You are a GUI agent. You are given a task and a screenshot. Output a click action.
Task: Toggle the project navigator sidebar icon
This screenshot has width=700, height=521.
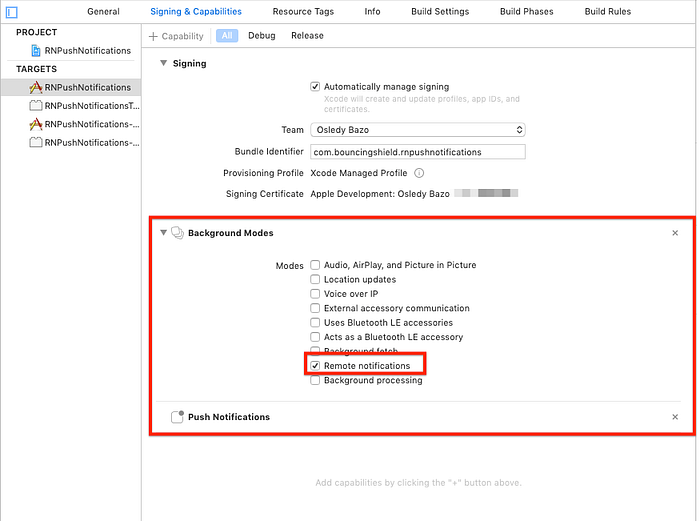pos(12,12)
